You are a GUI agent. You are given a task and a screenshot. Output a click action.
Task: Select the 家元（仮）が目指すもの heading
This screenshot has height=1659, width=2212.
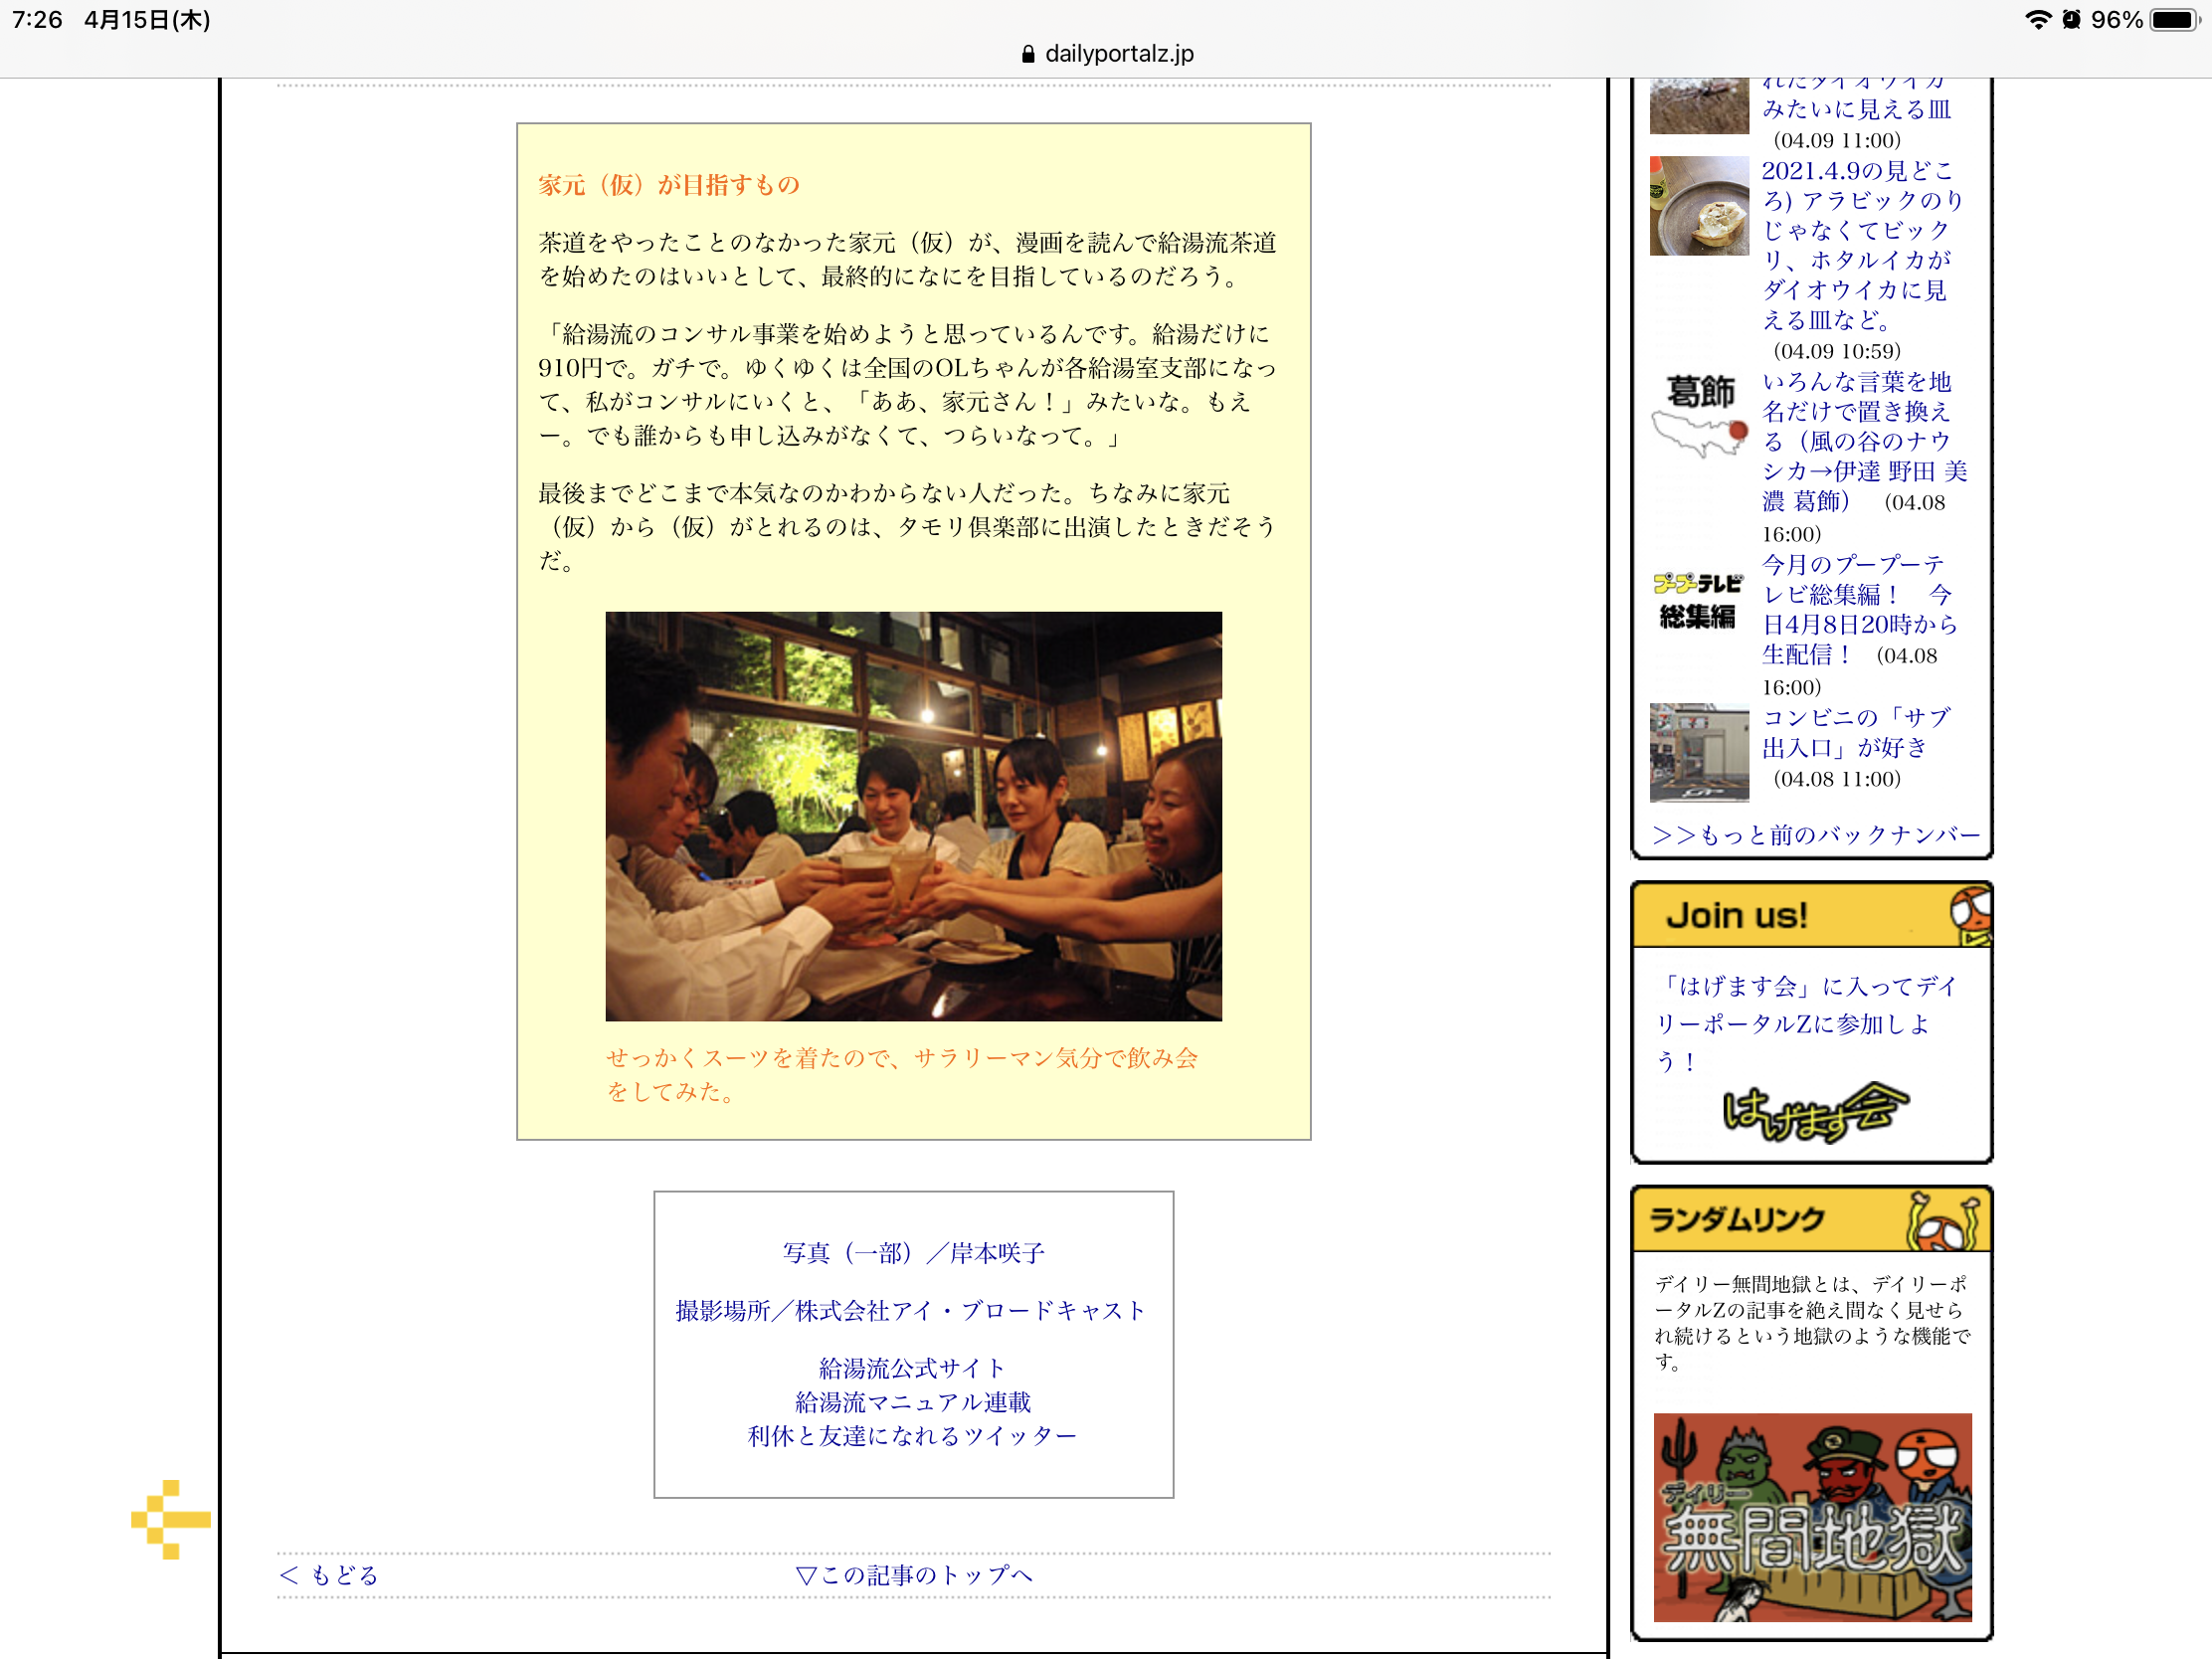(669, 185)
